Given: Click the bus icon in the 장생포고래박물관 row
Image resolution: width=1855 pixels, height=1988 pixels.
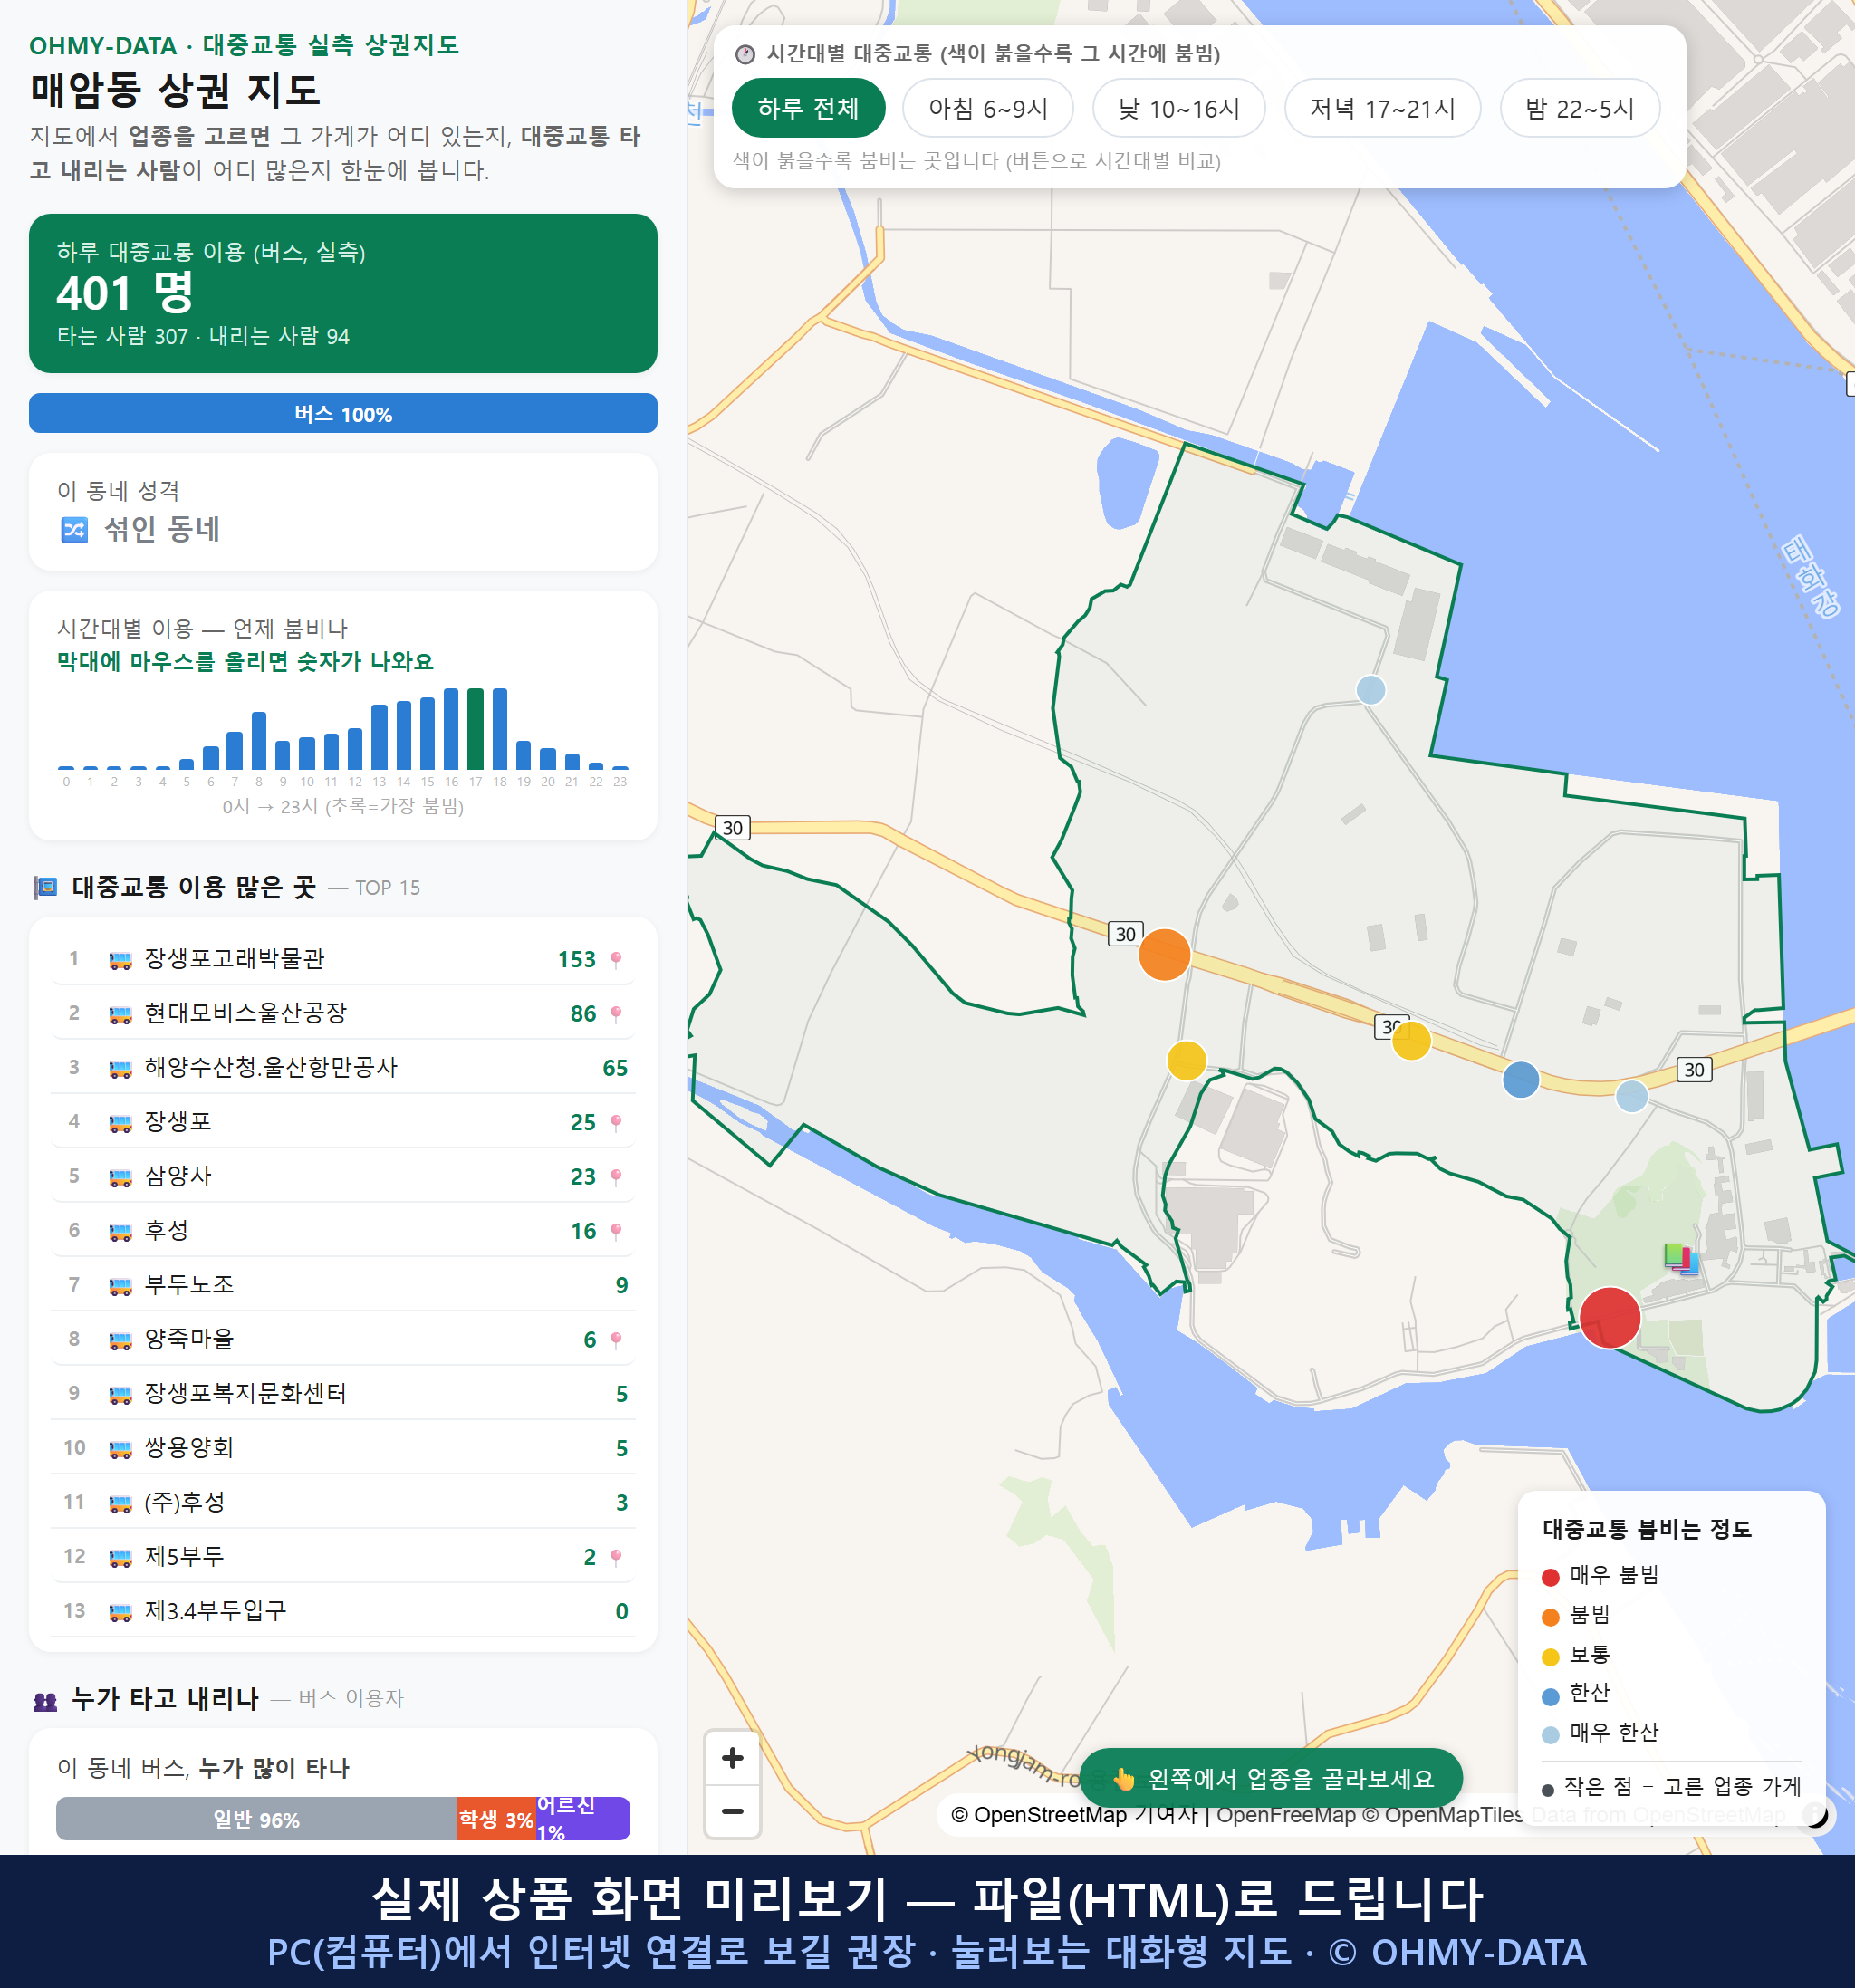Looking at the screenshot, I should (120, 960).
